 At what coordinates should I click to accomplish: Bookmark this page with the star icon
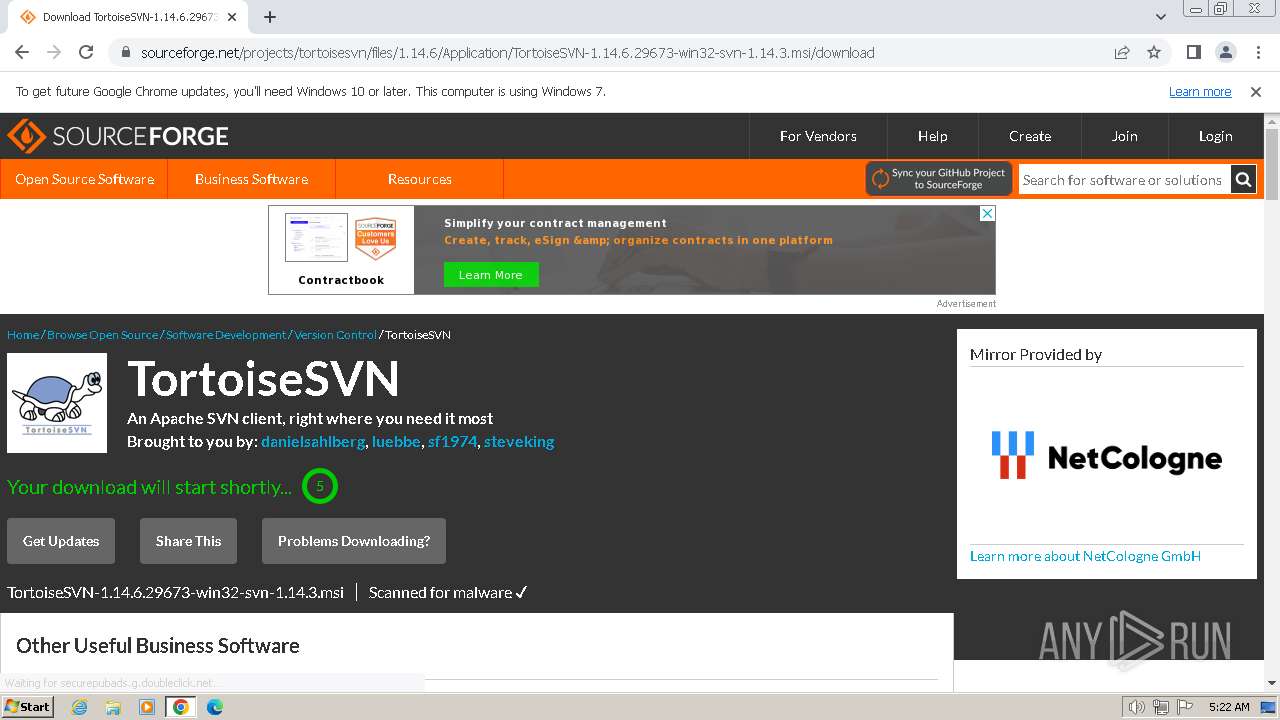(x=1154, y=53)
